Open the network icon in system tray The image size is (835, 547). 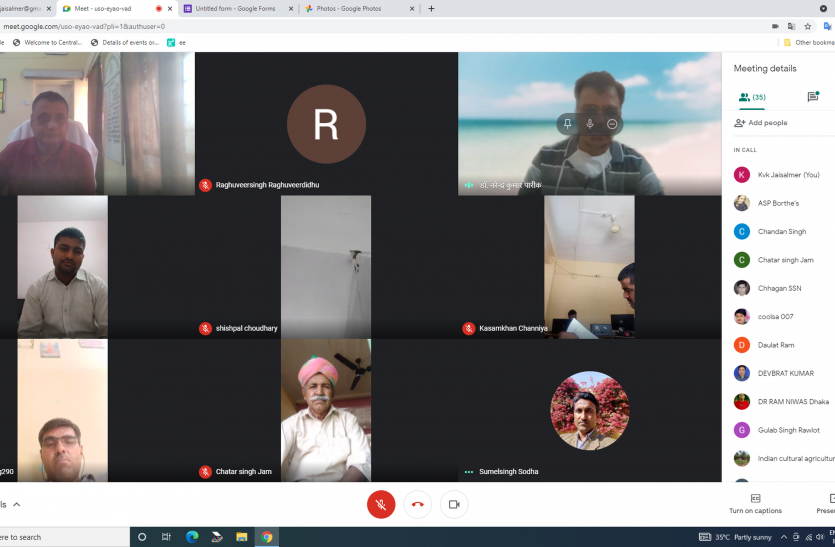pos(808,537)
